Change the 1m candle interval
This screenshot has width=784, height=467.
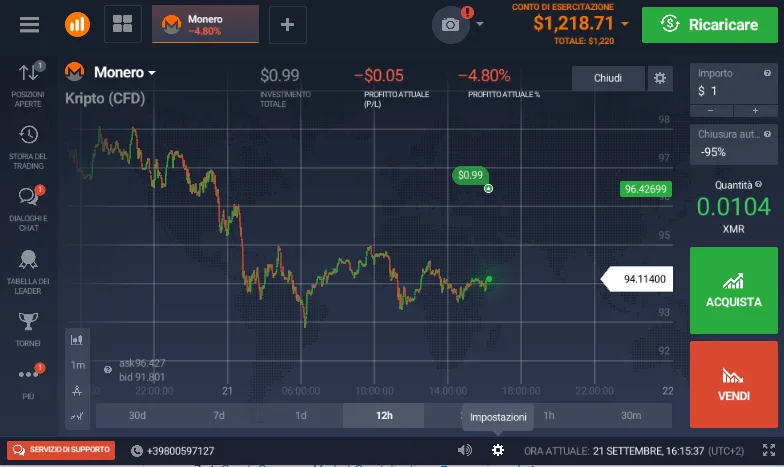78,365
